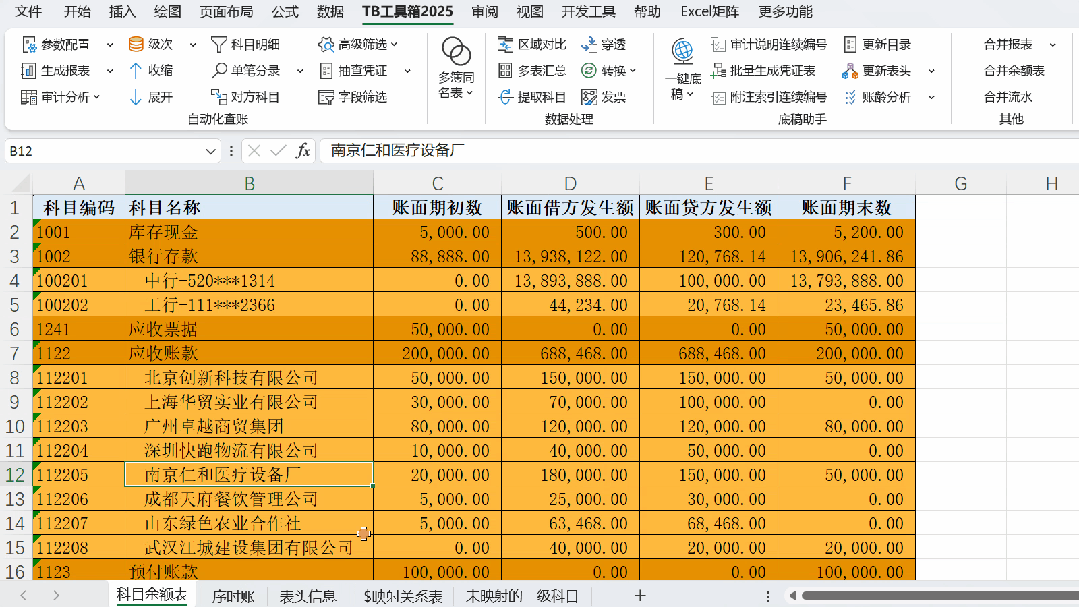Click next sheet navigation arrow
Screen dimensions: 1079x607
(56, 595)
